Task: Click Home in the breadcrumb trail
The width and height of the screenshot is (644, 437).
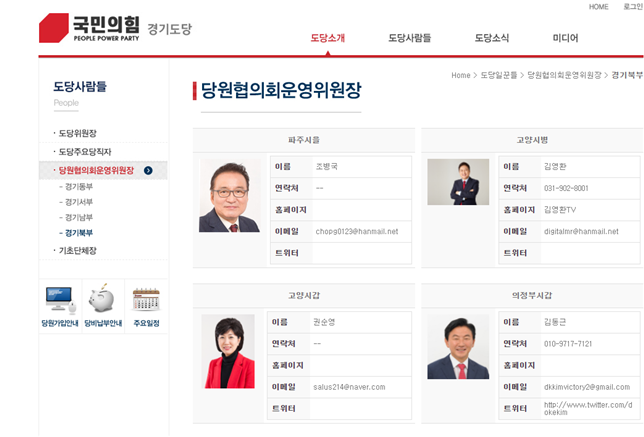Action: 460,76
